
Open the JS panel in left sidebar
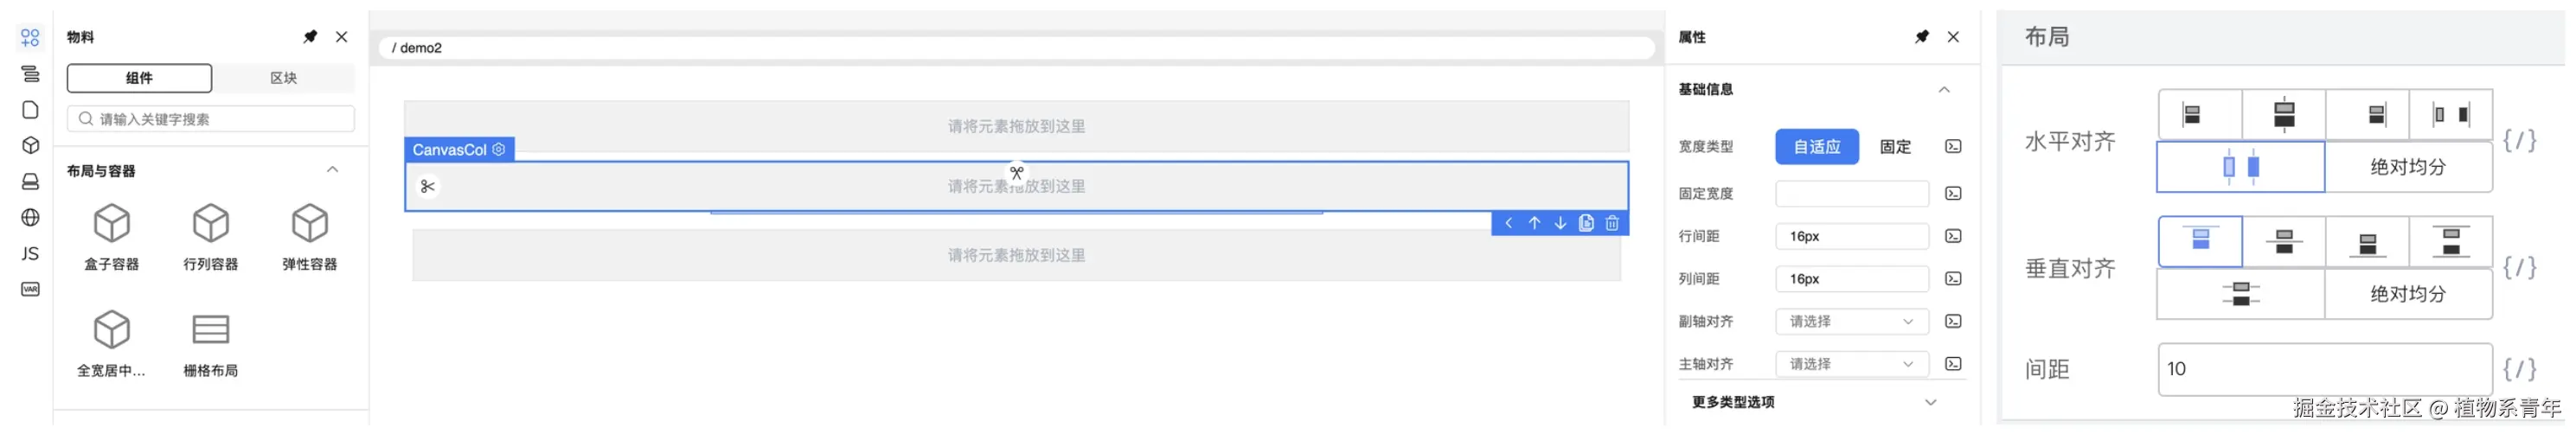30,253
